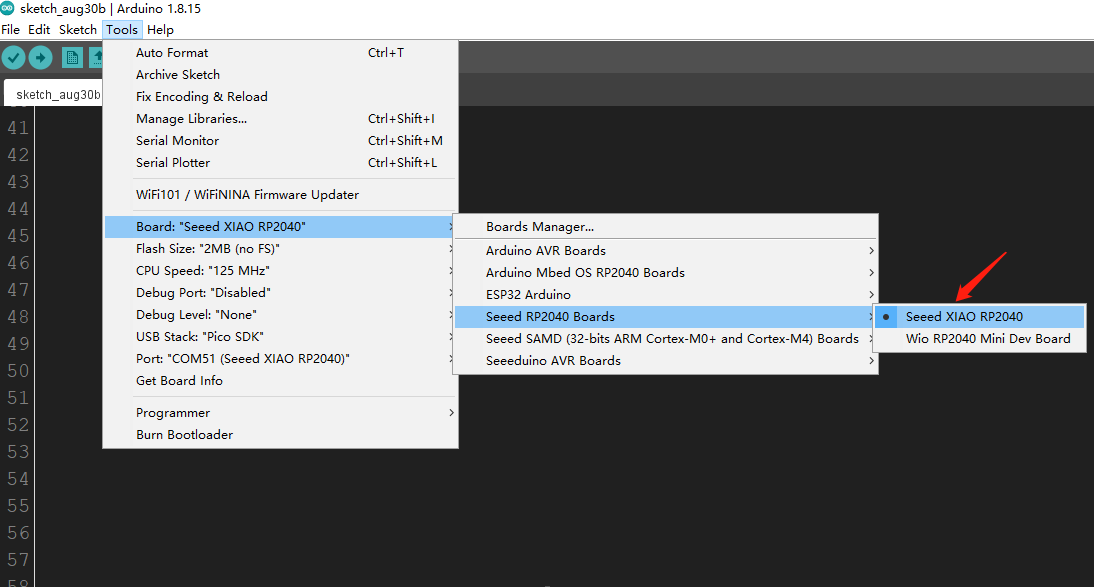Open the Debug Level submenu

click(x=280, y=315)
